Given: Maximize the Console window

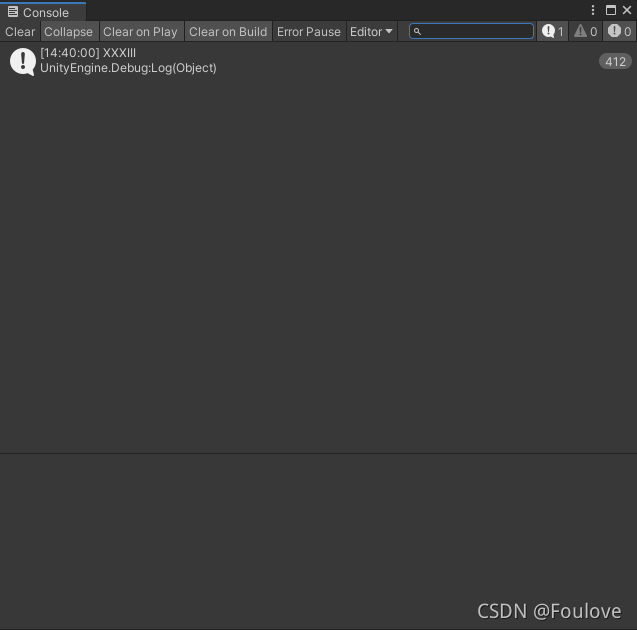Looking at the screenshot, I should click(x=611, y=10).
